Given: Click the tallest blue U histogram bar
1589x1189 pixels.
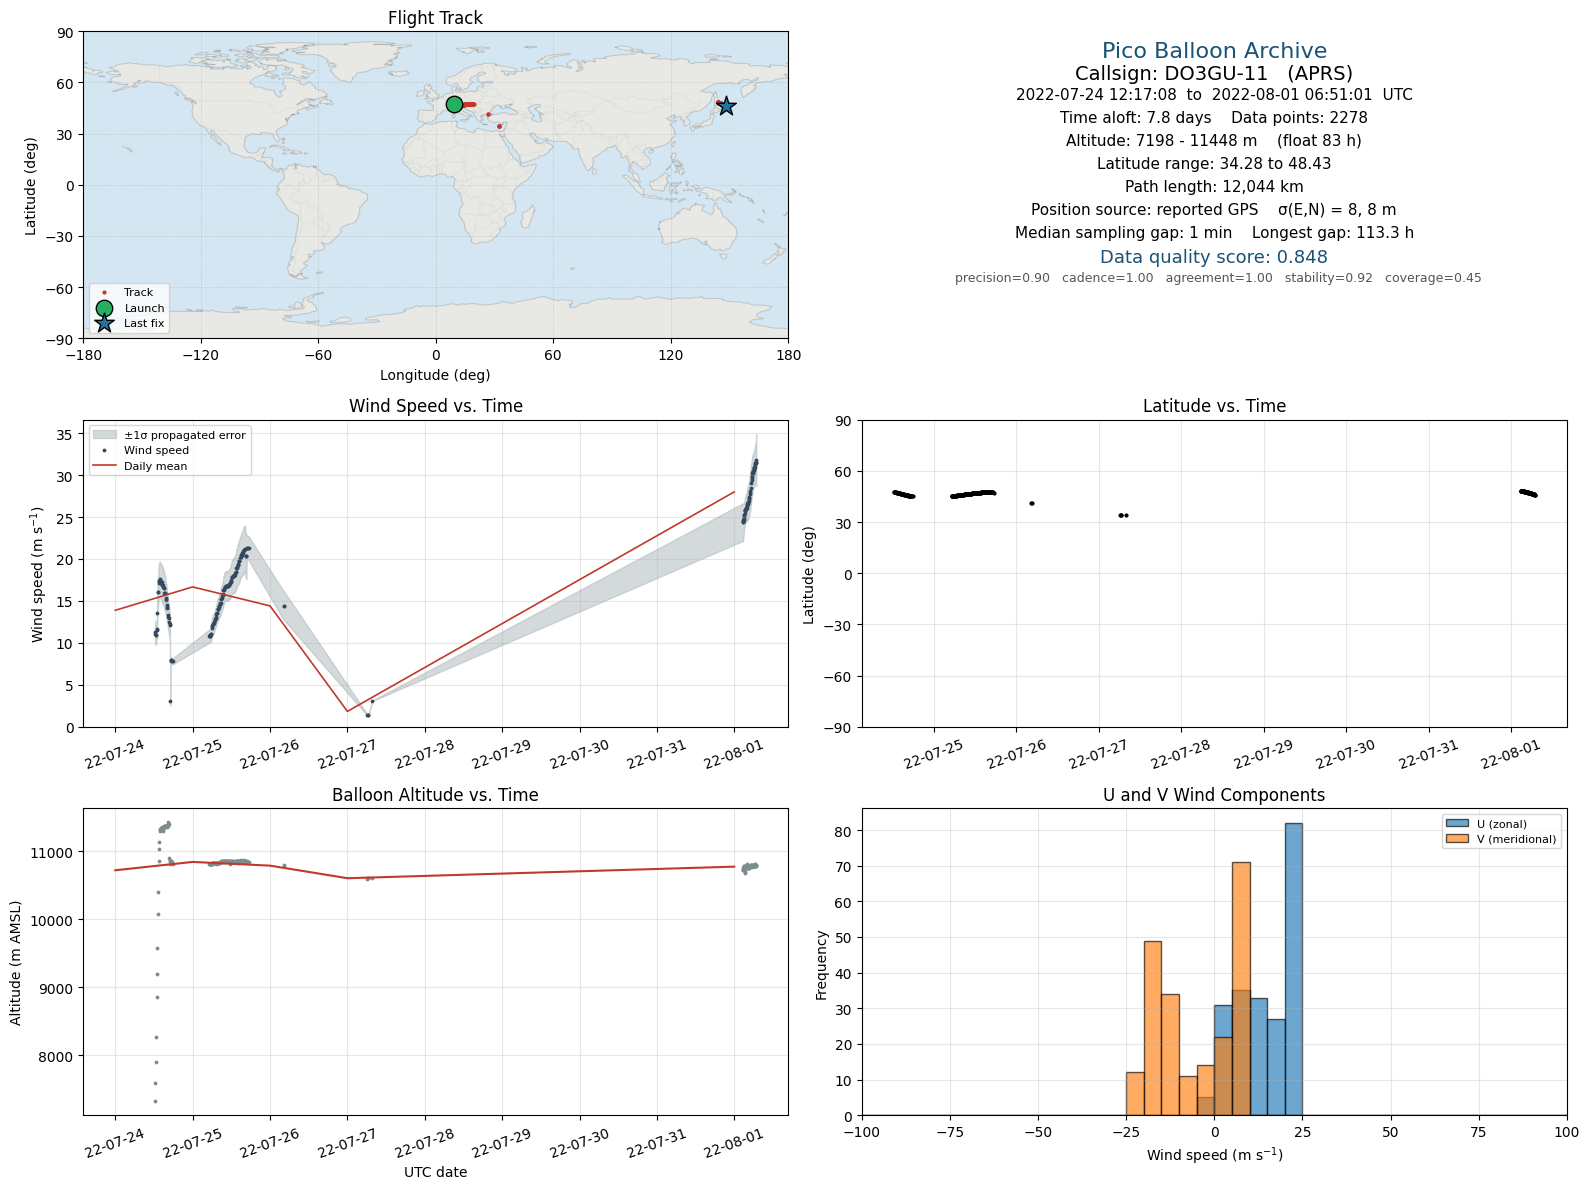Looking at the screenshot, I should 1294,969.
